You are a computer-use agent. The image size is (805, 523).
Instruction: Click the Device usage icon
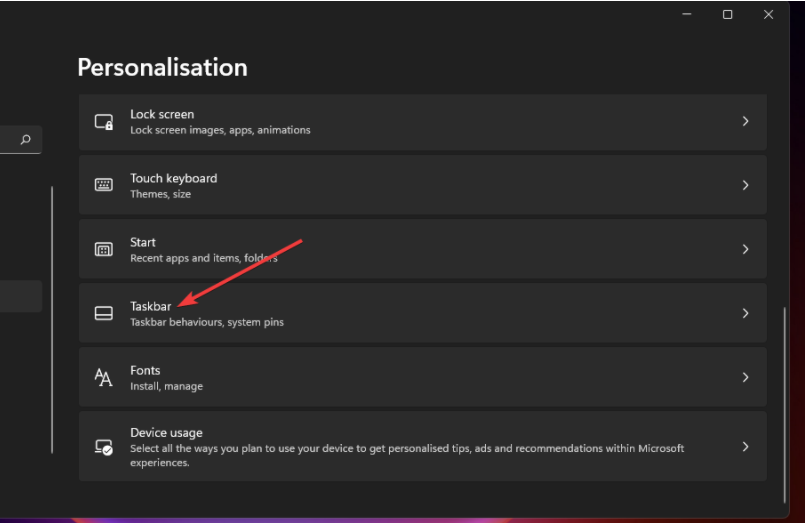104,447
